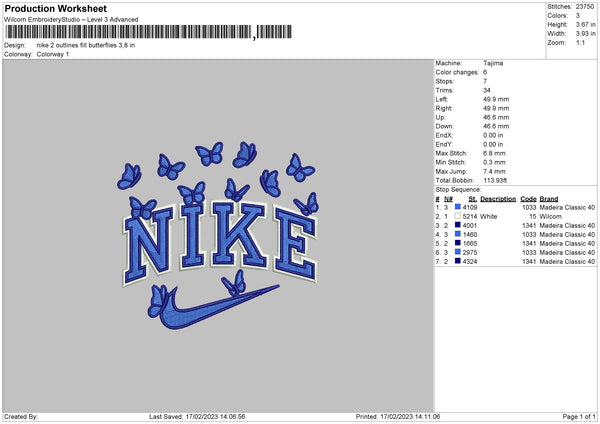Choose the navy swatch for thread 4324
Image resolution: width=600 pixels, height=424 pixels.
[x=457, y=261]
